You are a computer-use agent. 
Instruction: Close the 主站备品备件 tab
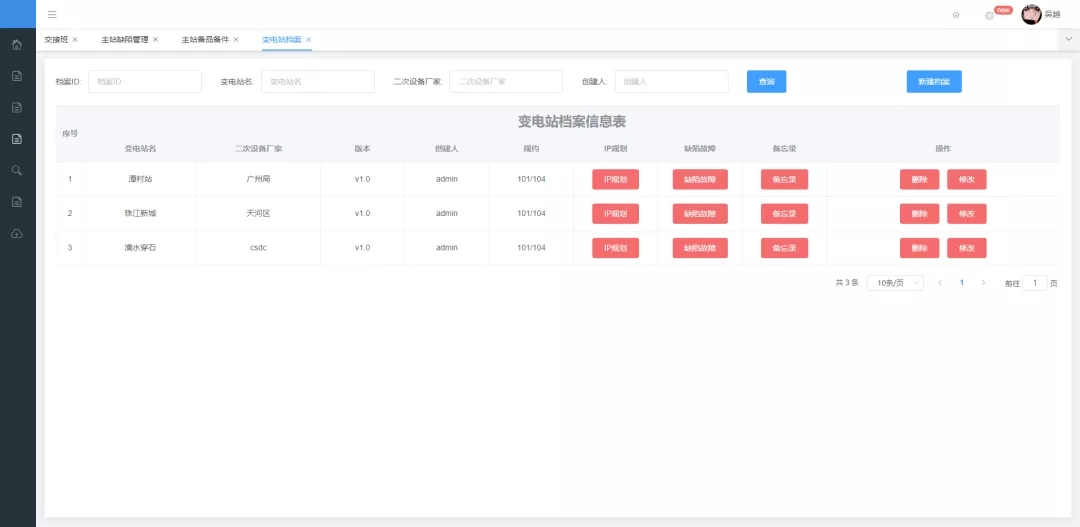pos(236,40)
